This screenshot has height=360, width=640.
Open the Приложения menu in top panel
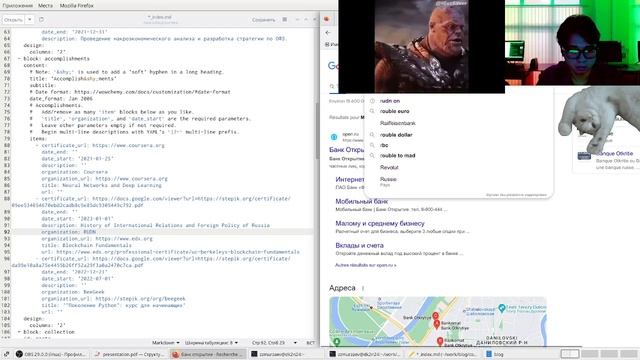pos(18,6)
